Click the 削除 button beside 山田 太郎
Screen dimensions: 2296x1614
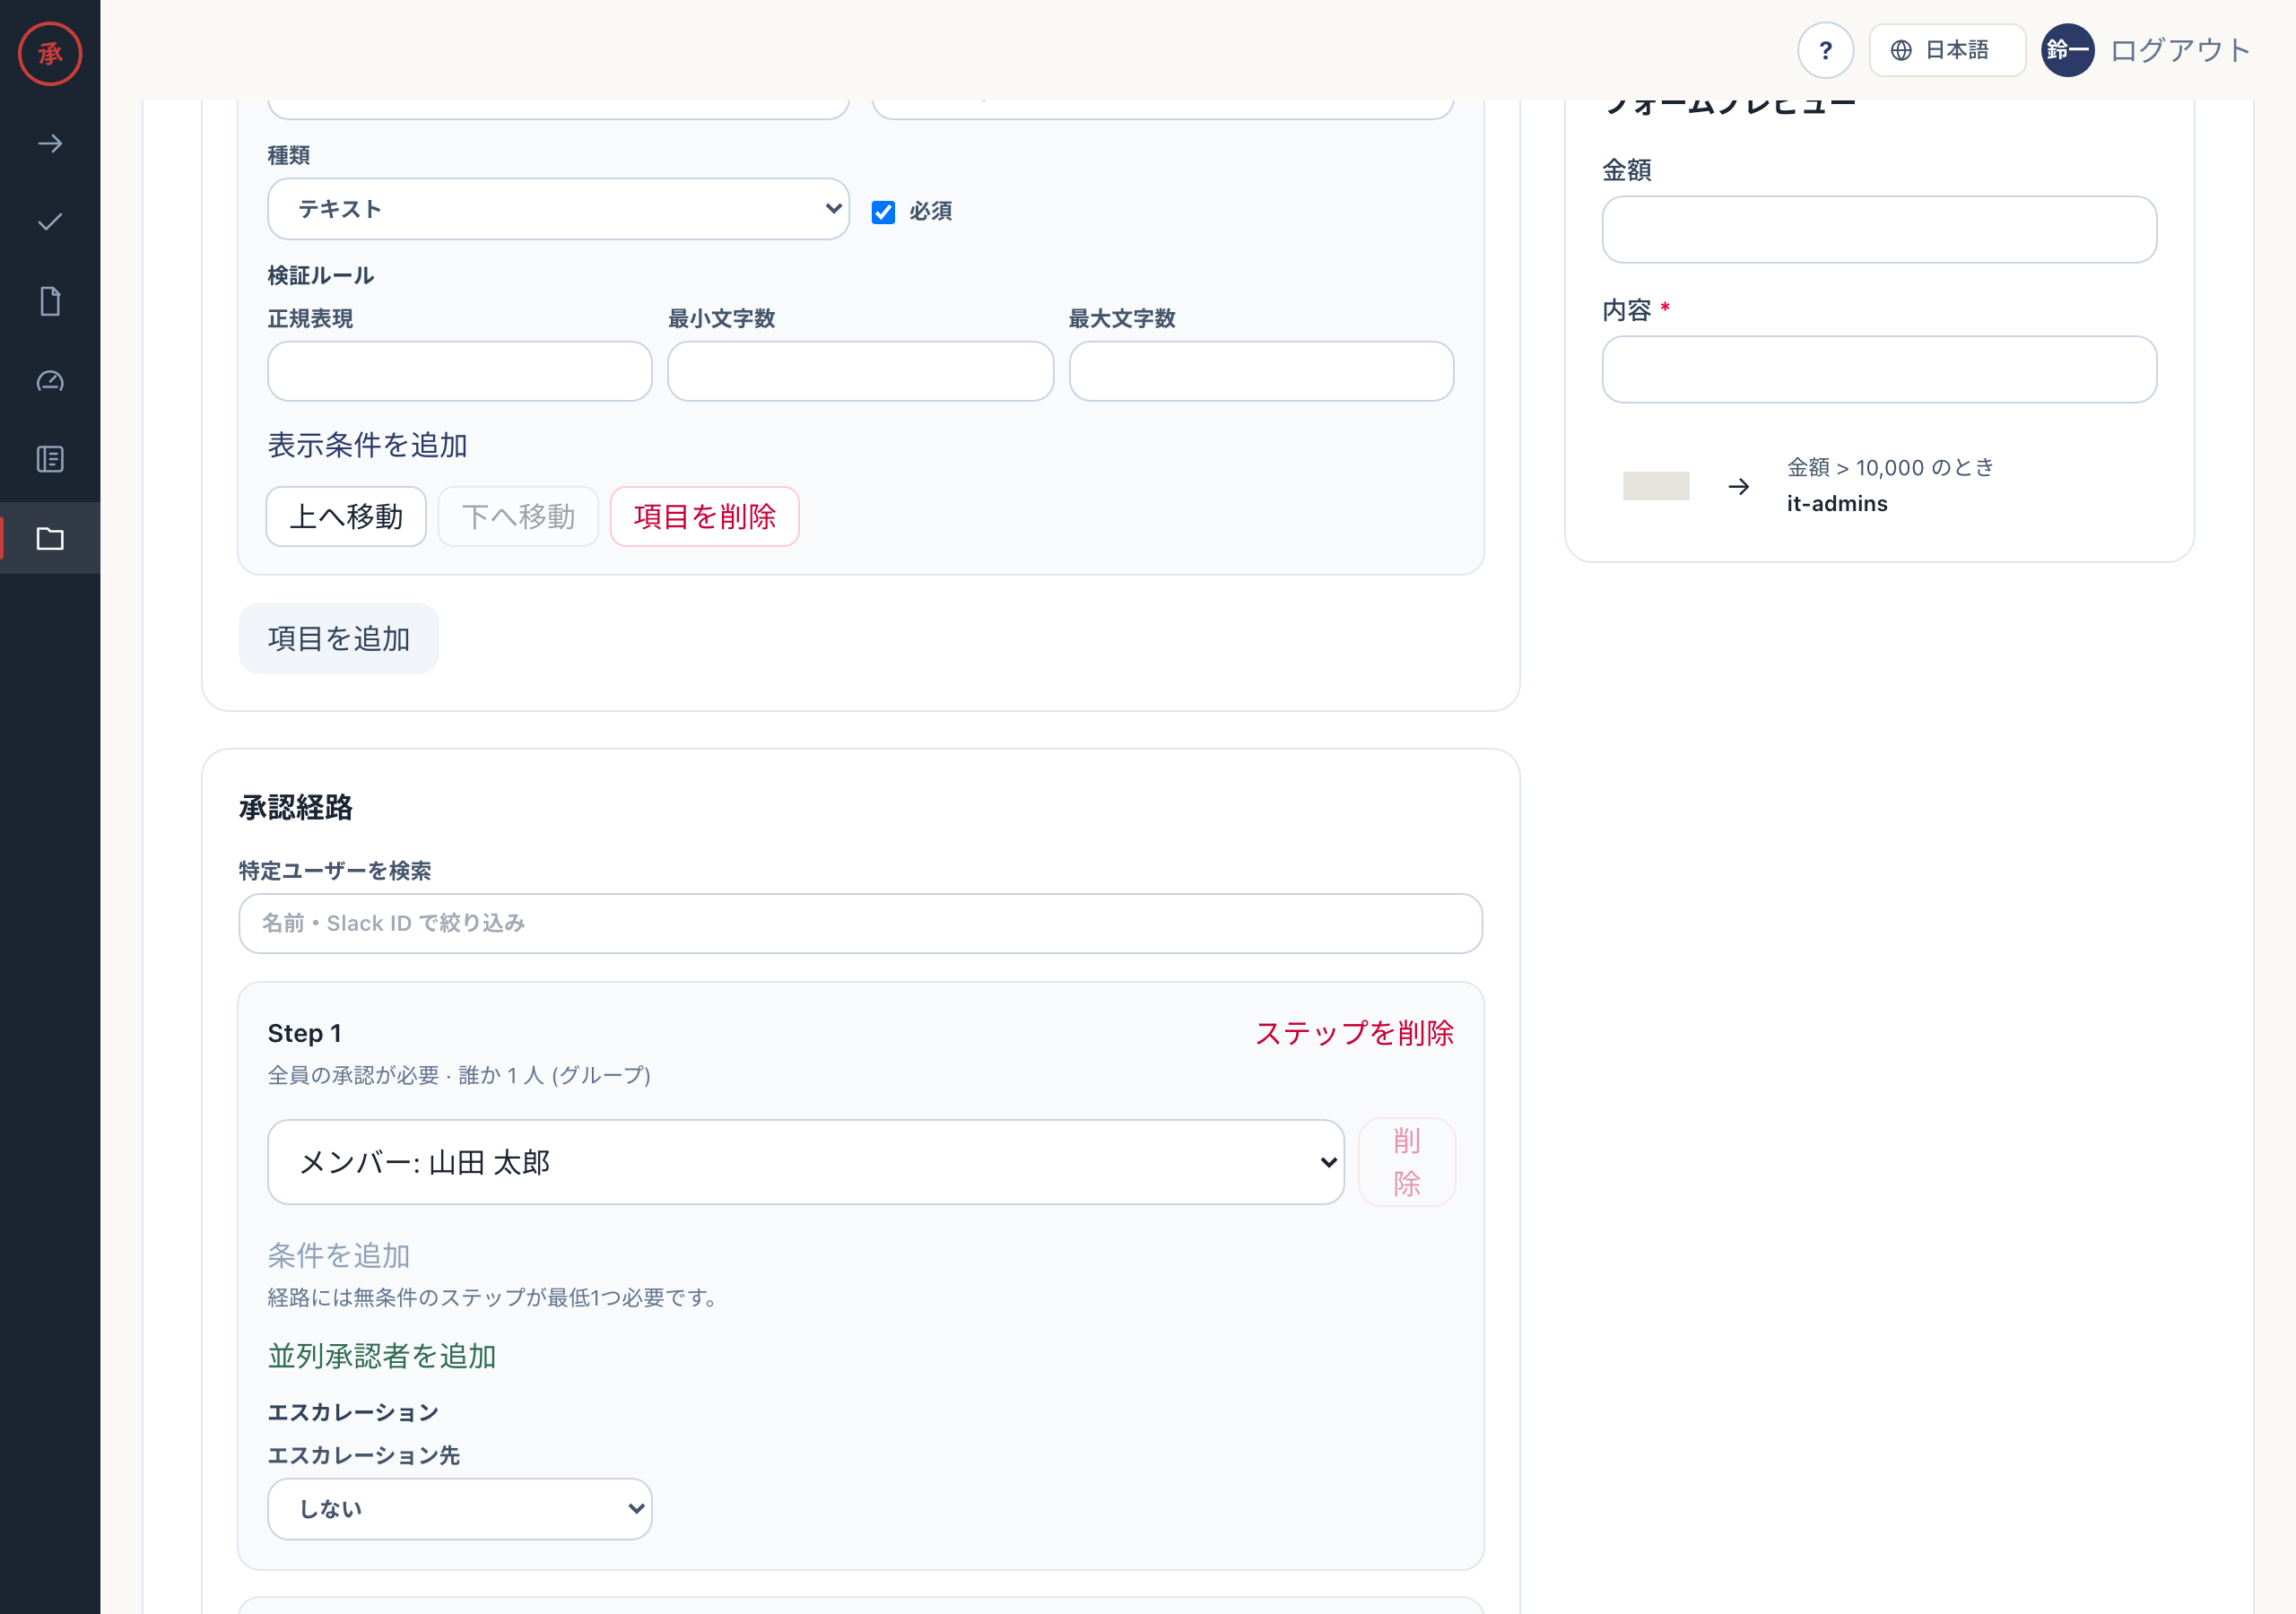tap(1406, 1162)
